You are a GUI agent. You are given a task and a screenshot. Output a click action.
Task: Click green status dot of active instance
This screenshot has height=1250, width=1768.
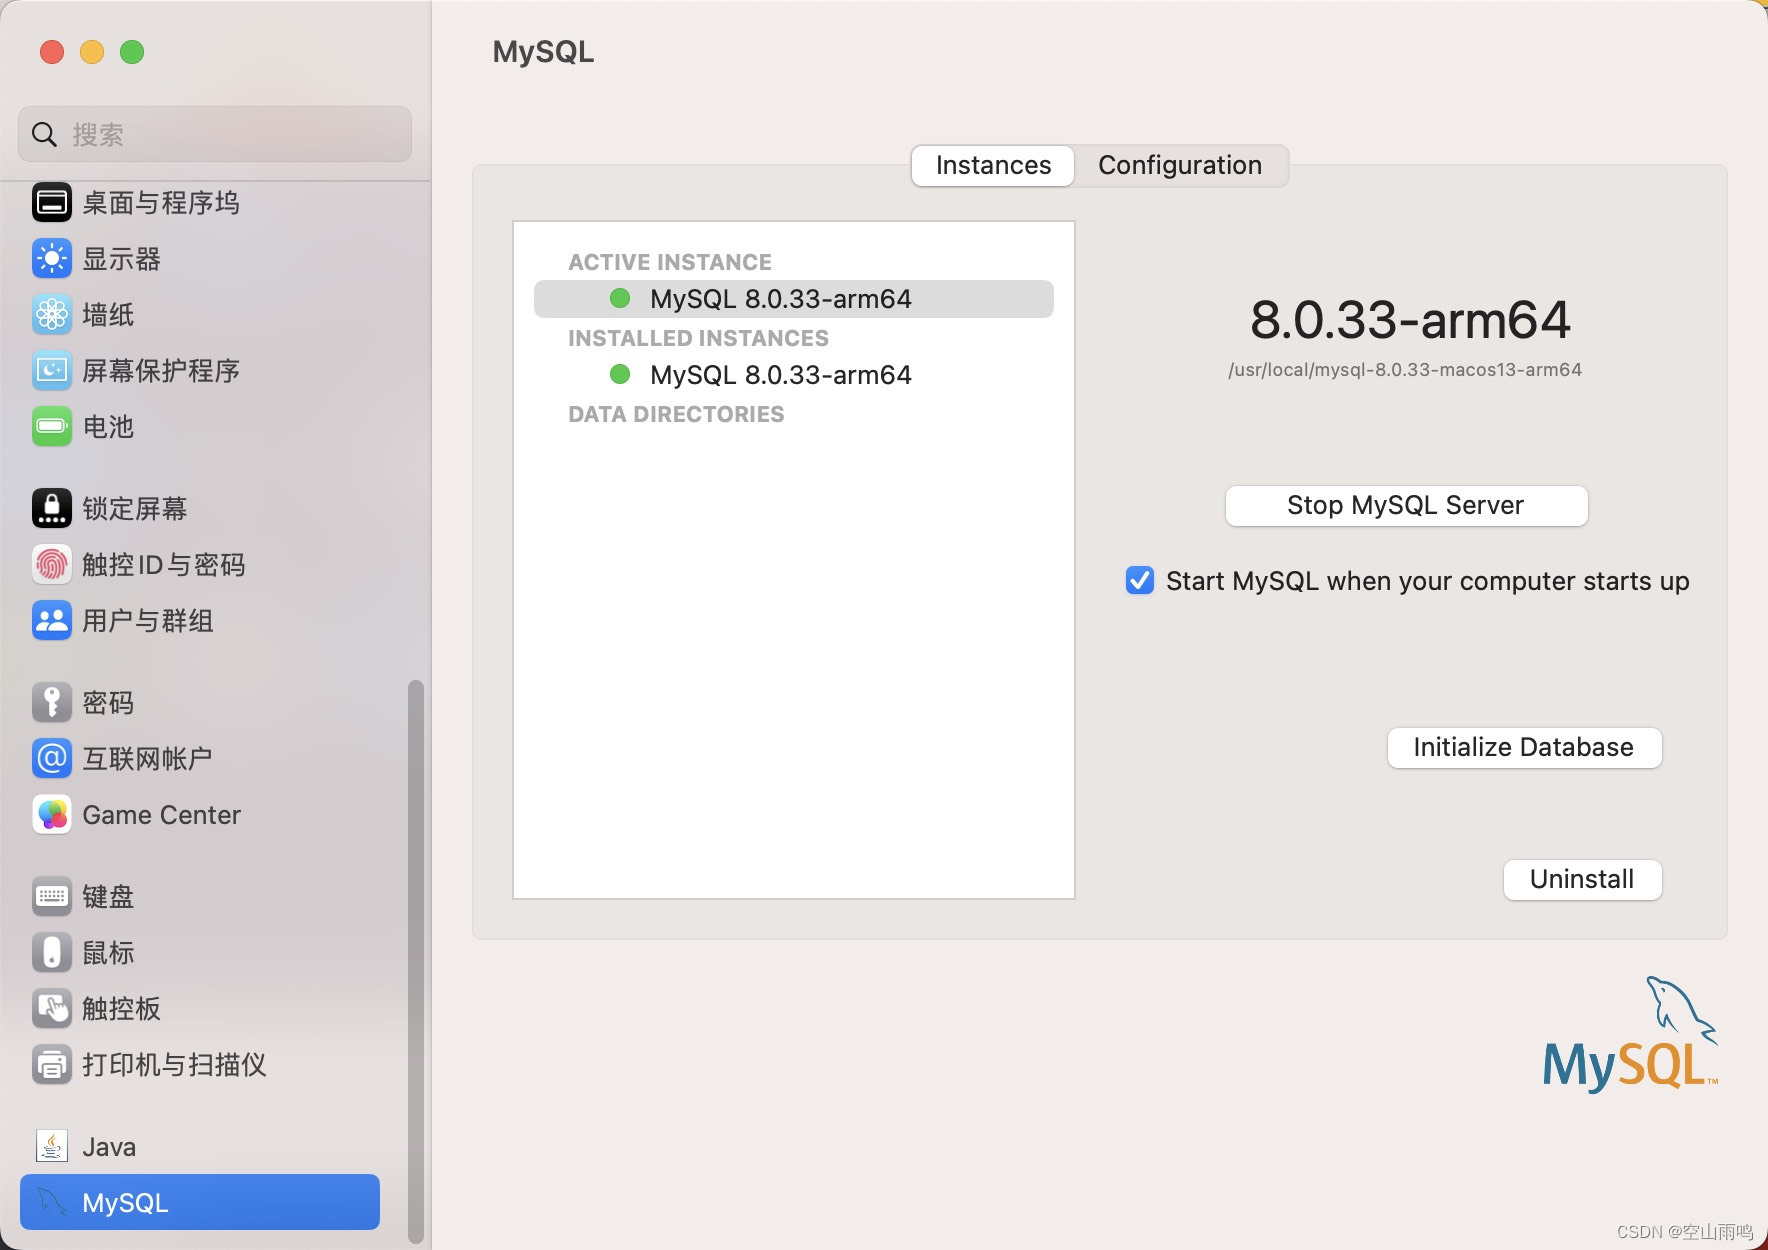point(620,298)
